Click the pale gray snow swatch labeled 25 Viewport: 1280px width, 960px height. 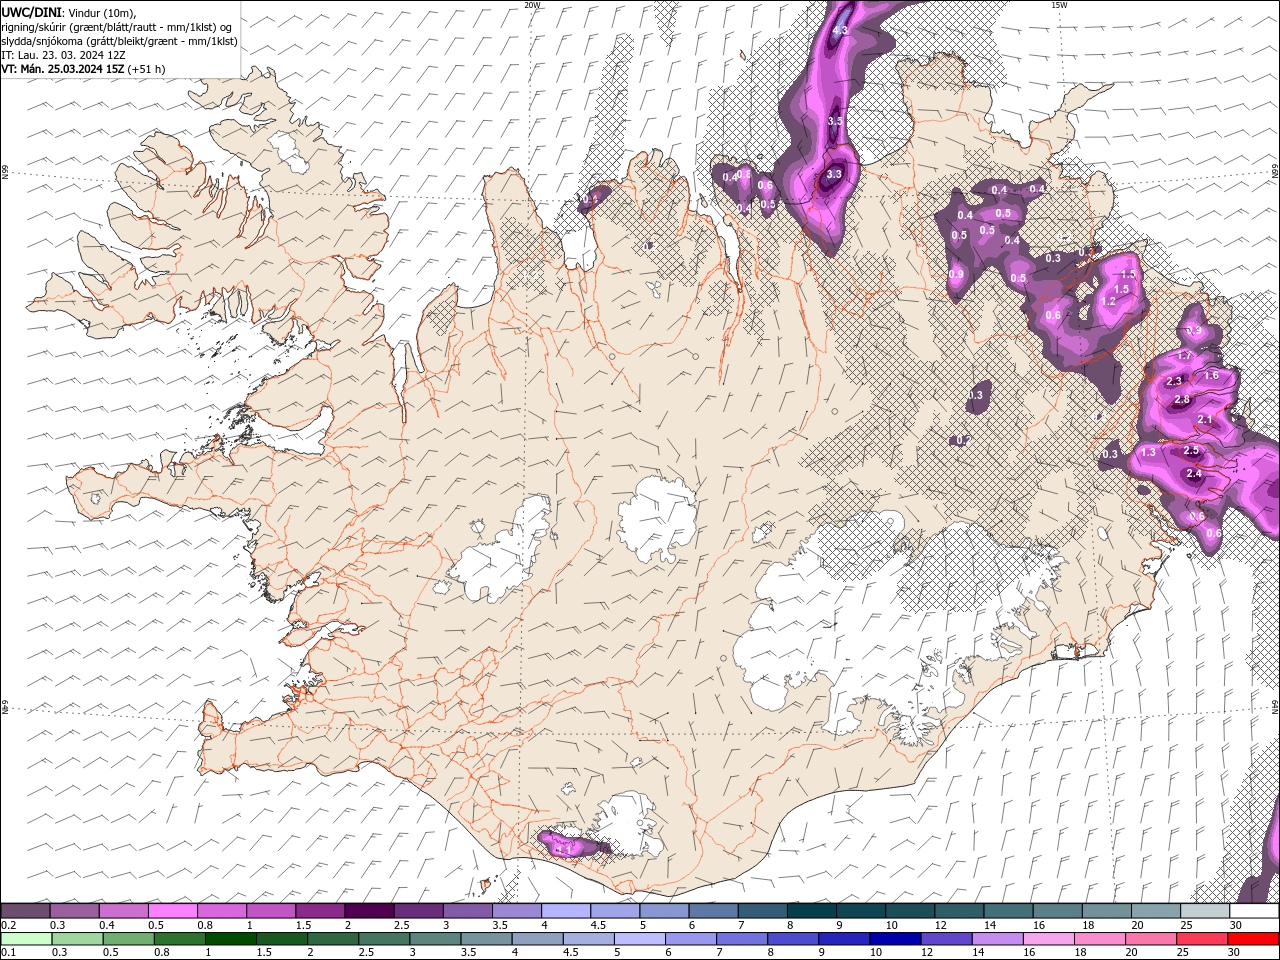click(x=1205, y=911)
